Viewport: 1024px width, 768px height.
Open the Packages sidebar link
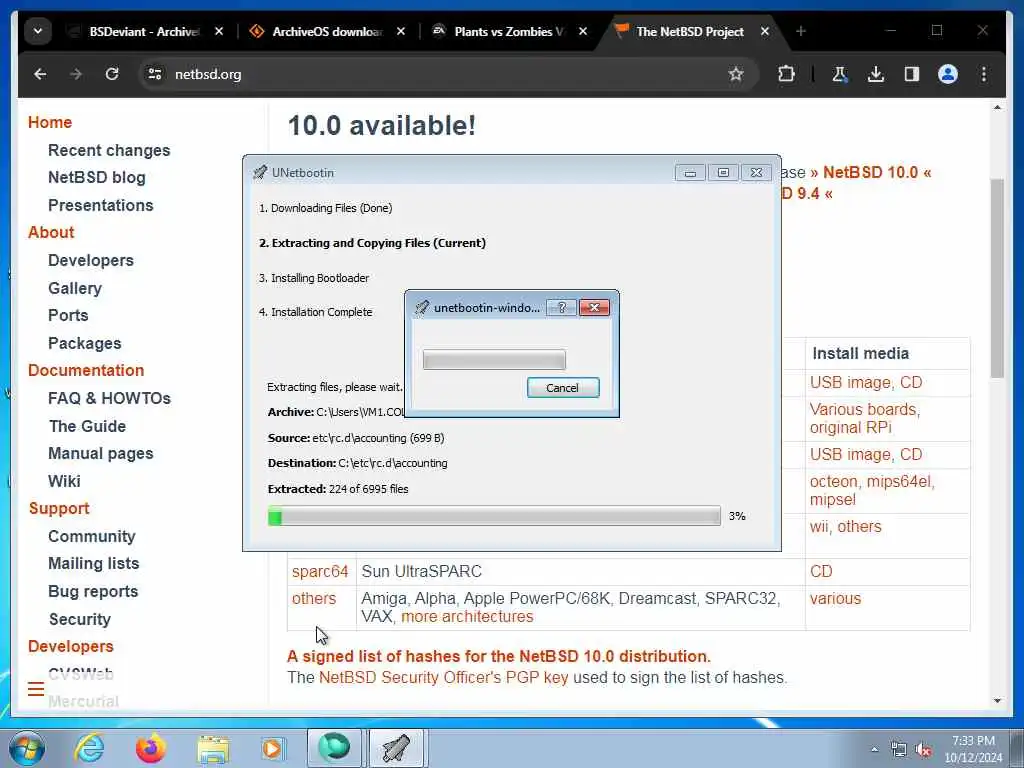[x=85, y=344]
